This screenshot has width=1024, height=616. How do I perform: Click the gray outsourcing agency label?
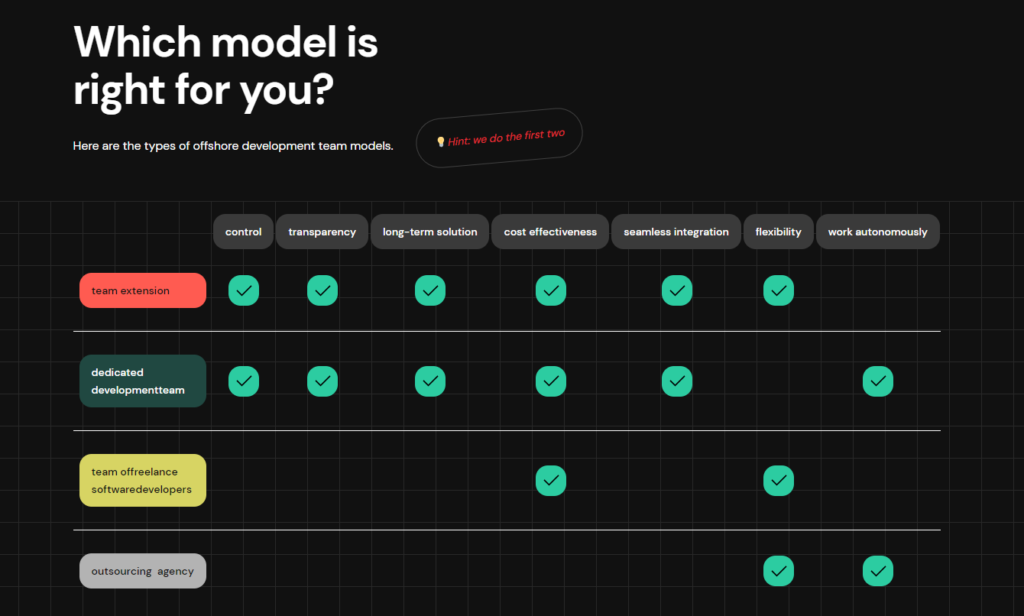(142, 571)
